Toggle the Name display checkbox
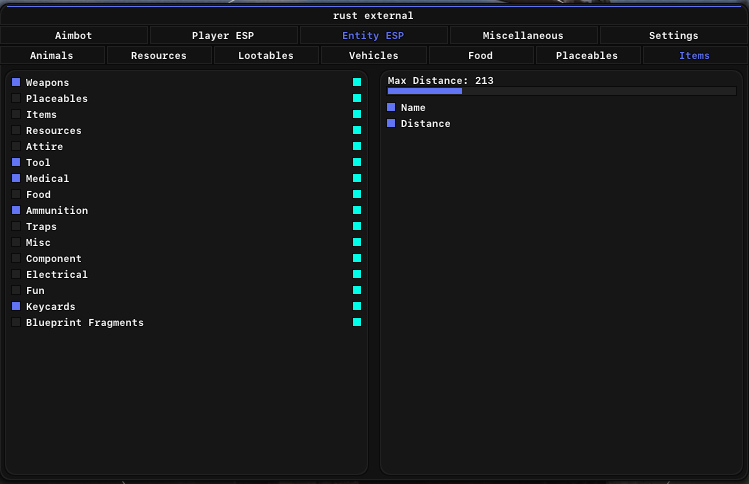The width and height of the screenshot is (749, 484). tap(391, 107)
